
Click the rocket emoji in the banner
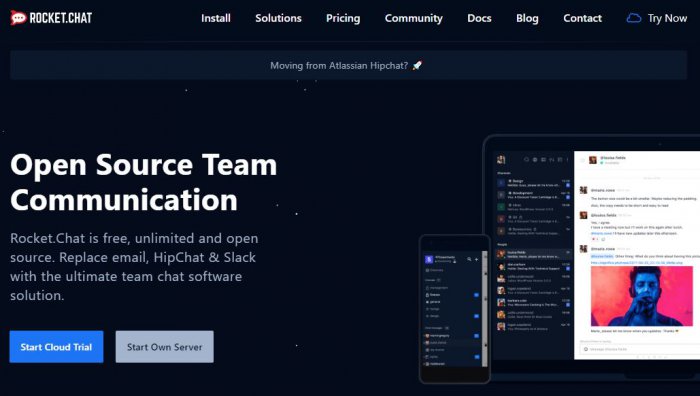click(417, 65)
